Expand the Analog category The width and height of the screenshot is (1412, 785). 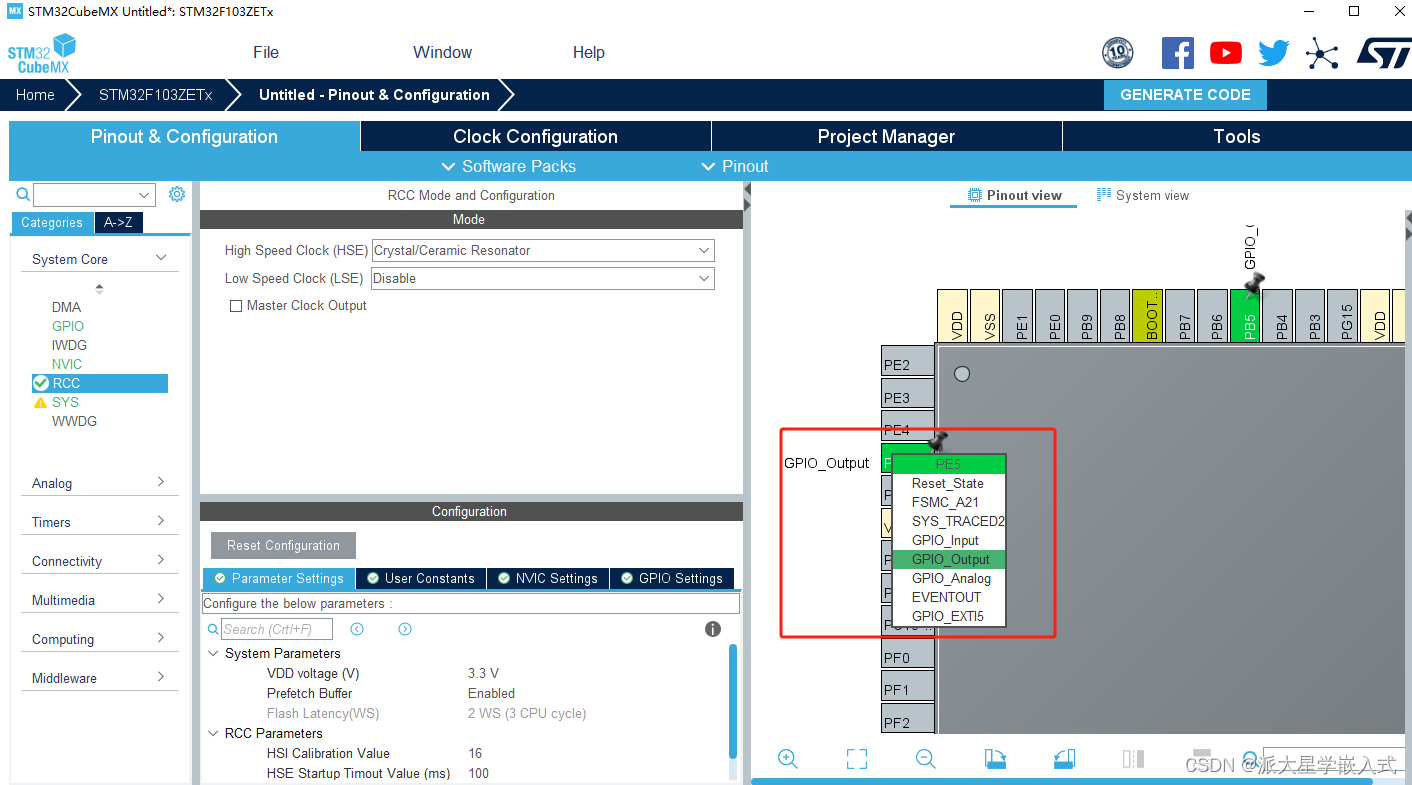point(161,482)
